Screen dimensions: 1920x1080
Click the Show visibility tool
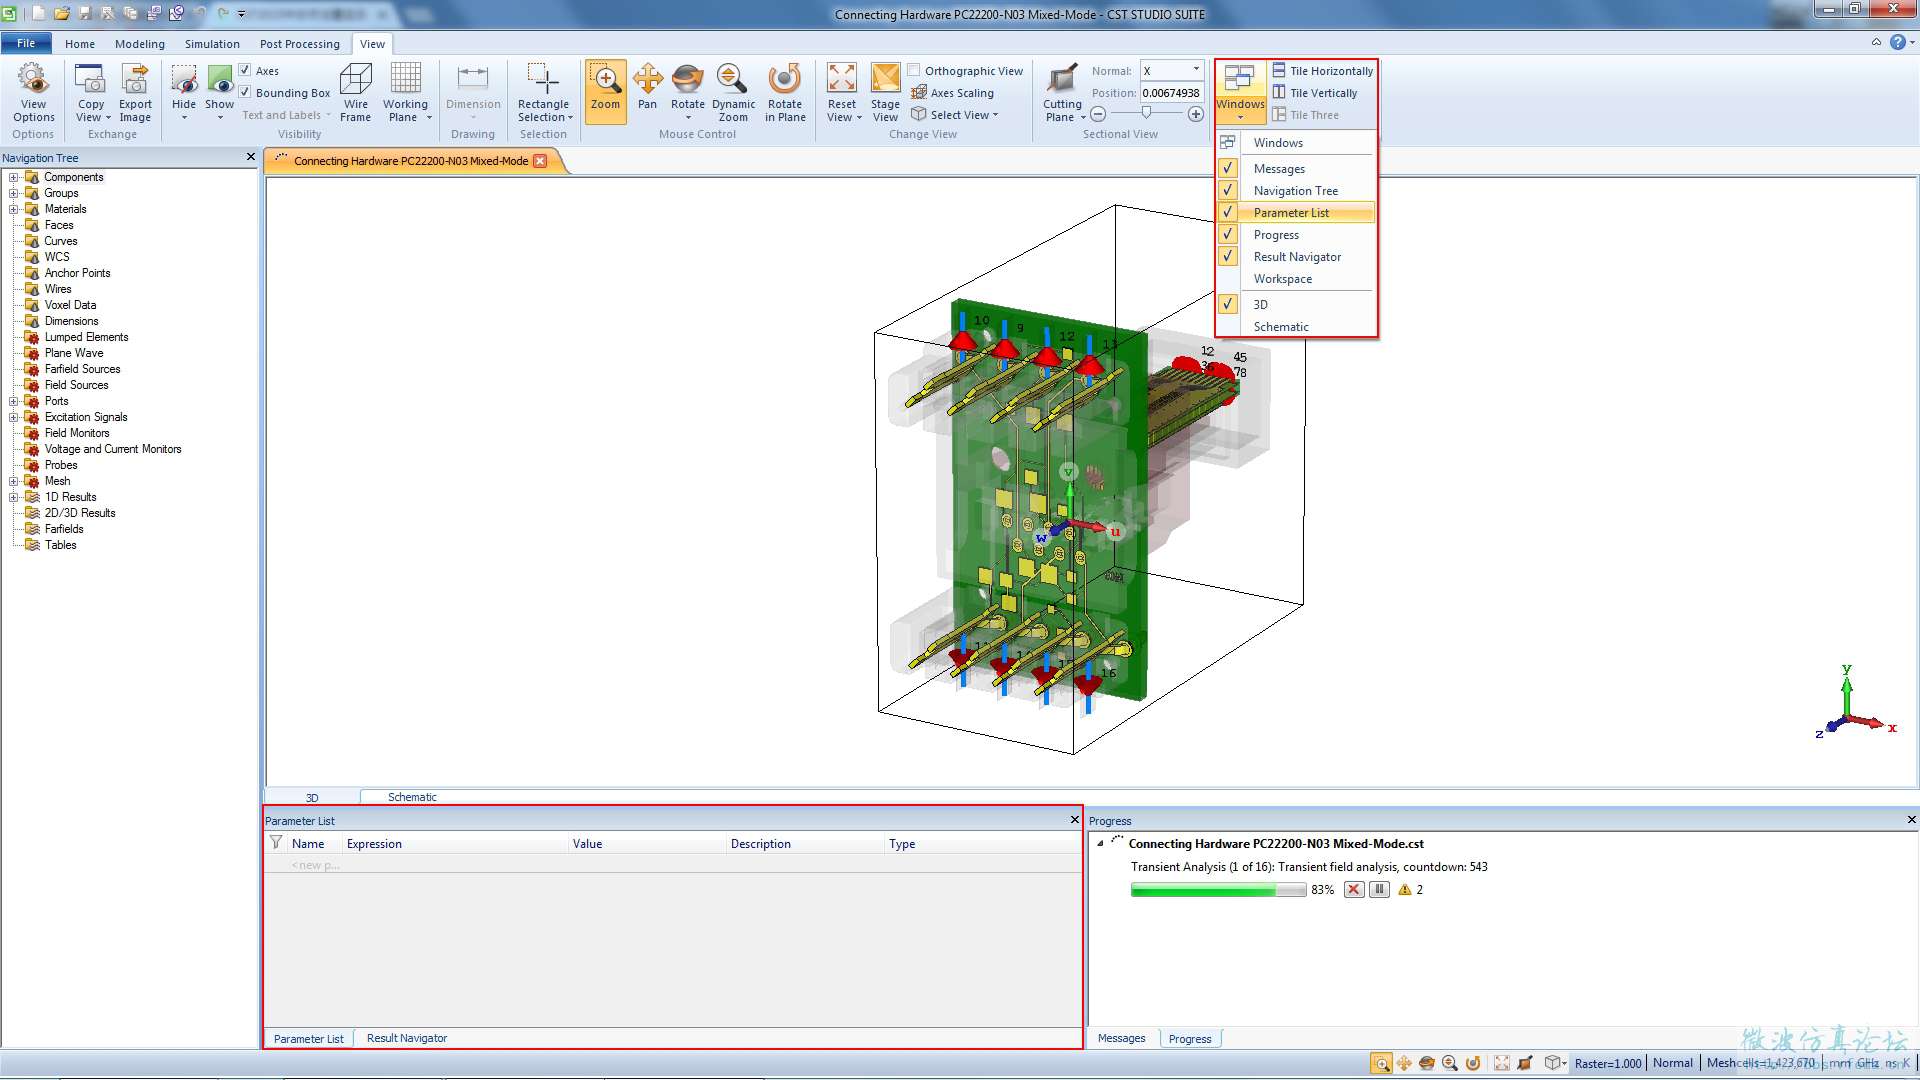(219, 93)
